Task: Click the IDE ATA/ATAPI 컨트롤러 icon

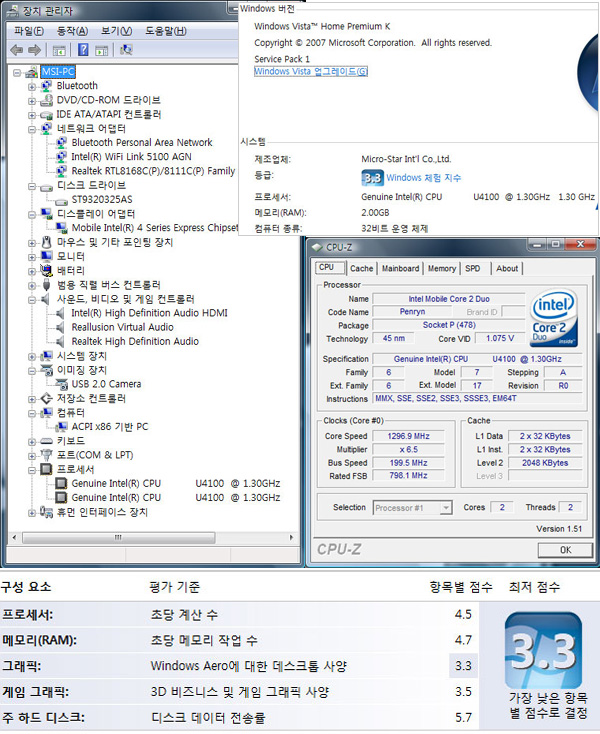Action: 46,115
